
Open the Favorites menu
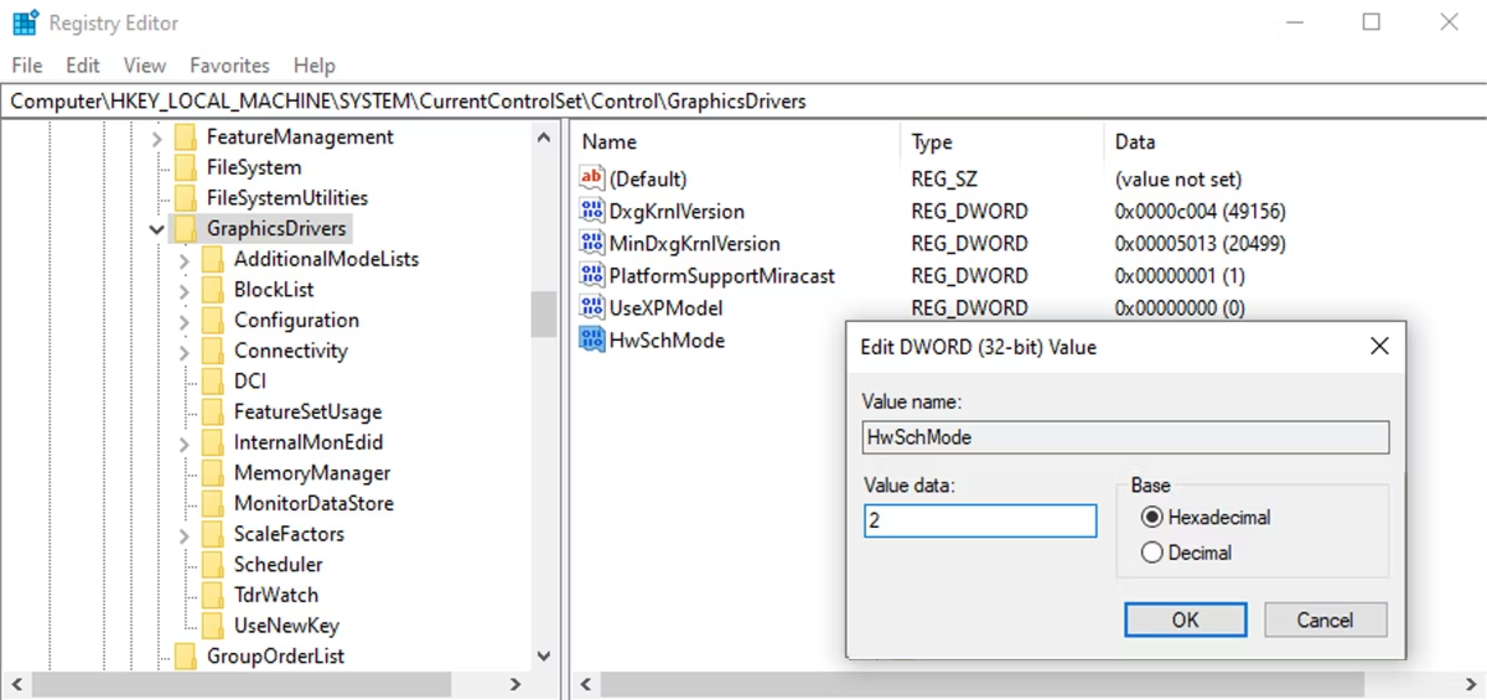(229, 65)
